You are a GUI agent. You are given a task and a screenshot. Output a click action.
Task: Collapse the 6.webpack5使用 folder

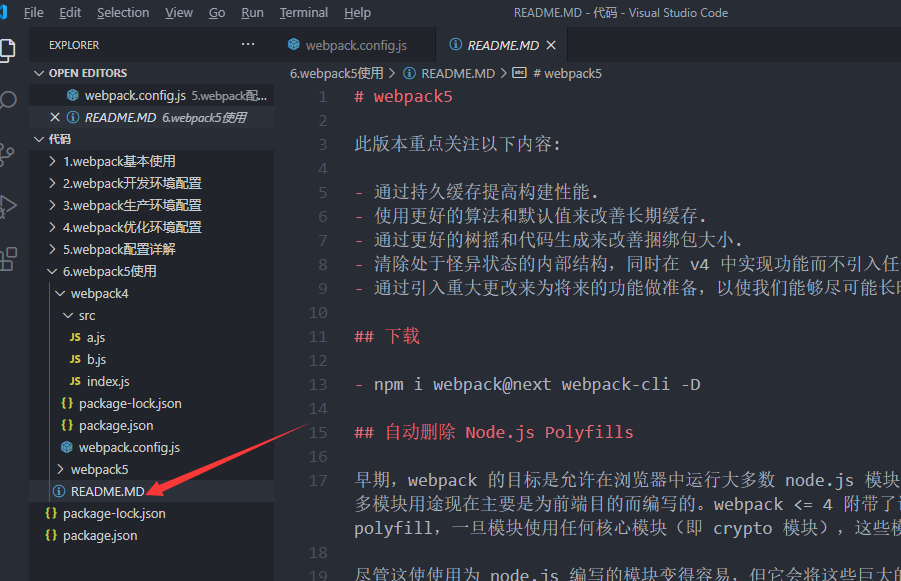pos(52,271)
